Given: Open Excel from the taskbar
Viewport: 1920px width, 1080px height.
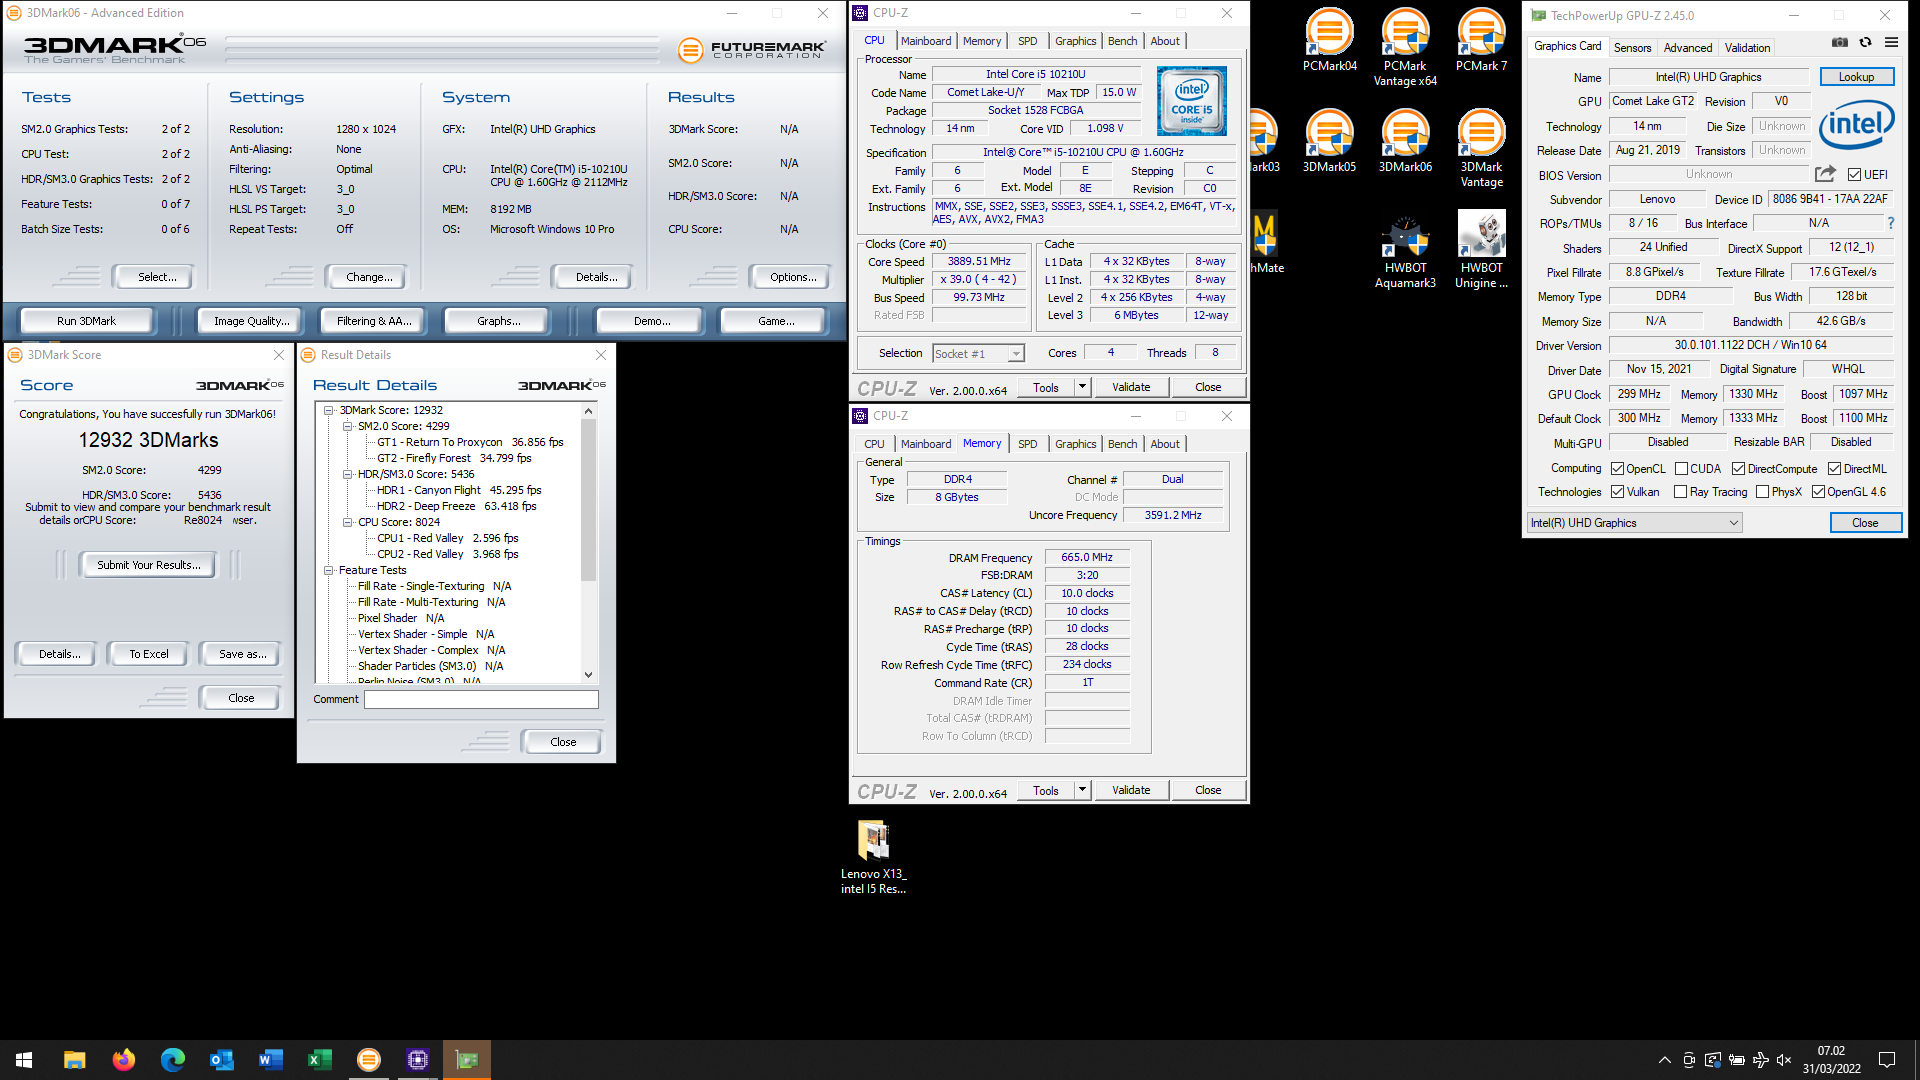Looking at the screenshot, I should point(319,1060).
